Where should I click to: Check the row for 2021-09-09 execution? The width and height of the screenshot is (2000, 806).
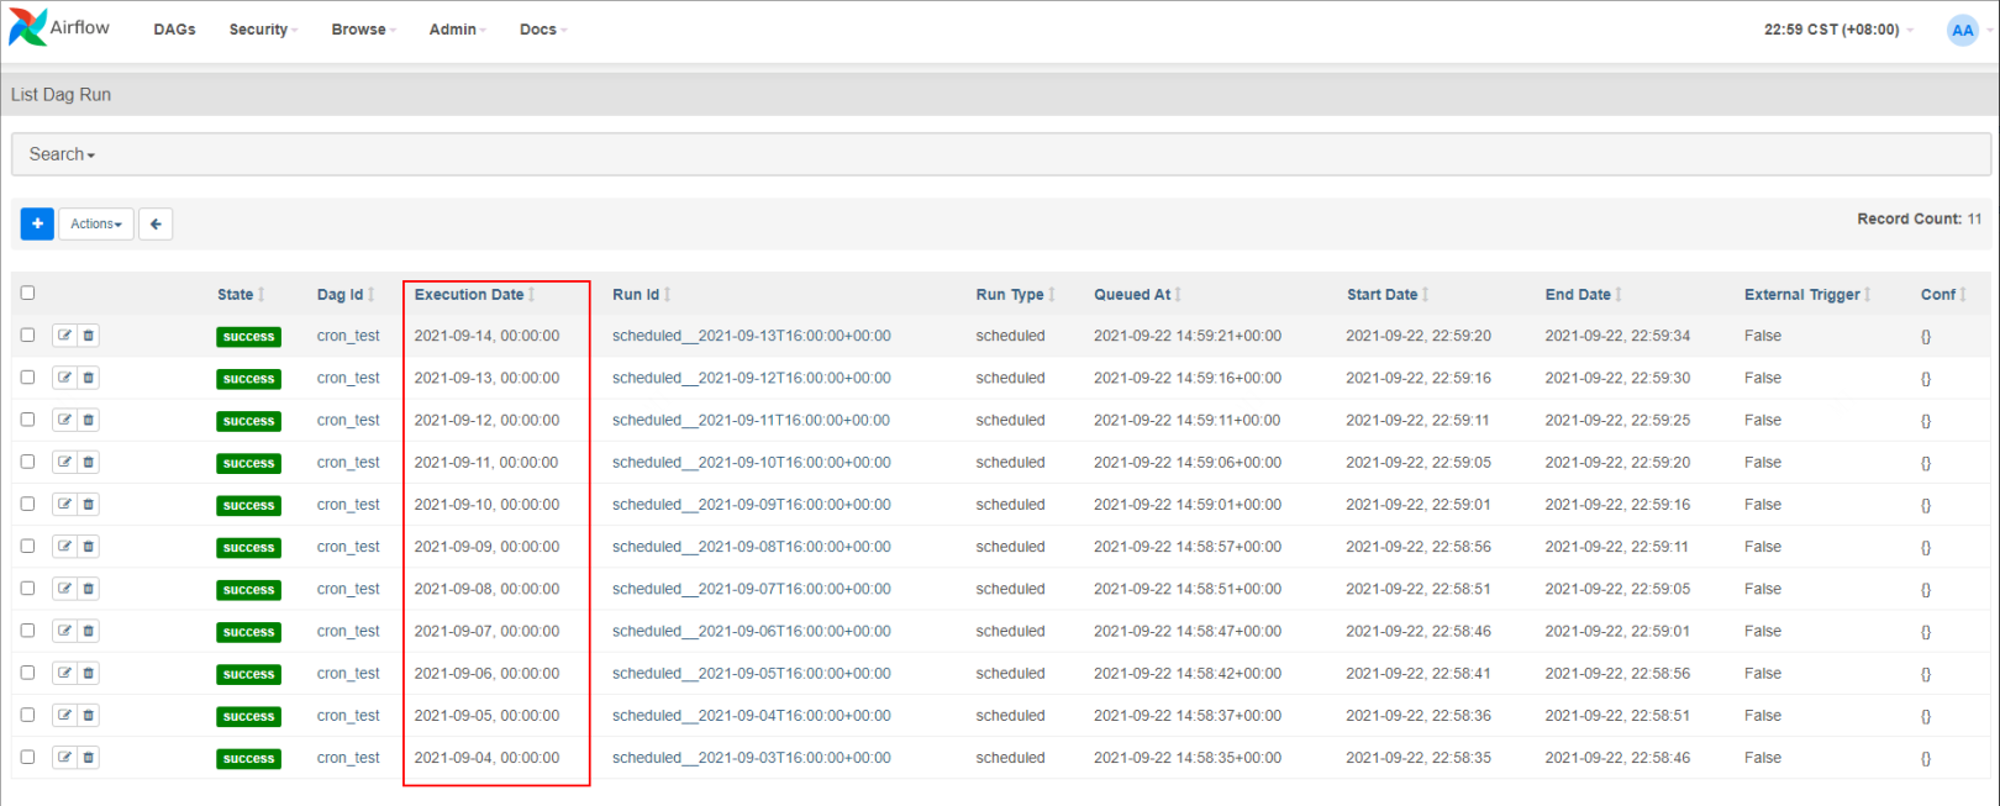(x=28, y=546)
